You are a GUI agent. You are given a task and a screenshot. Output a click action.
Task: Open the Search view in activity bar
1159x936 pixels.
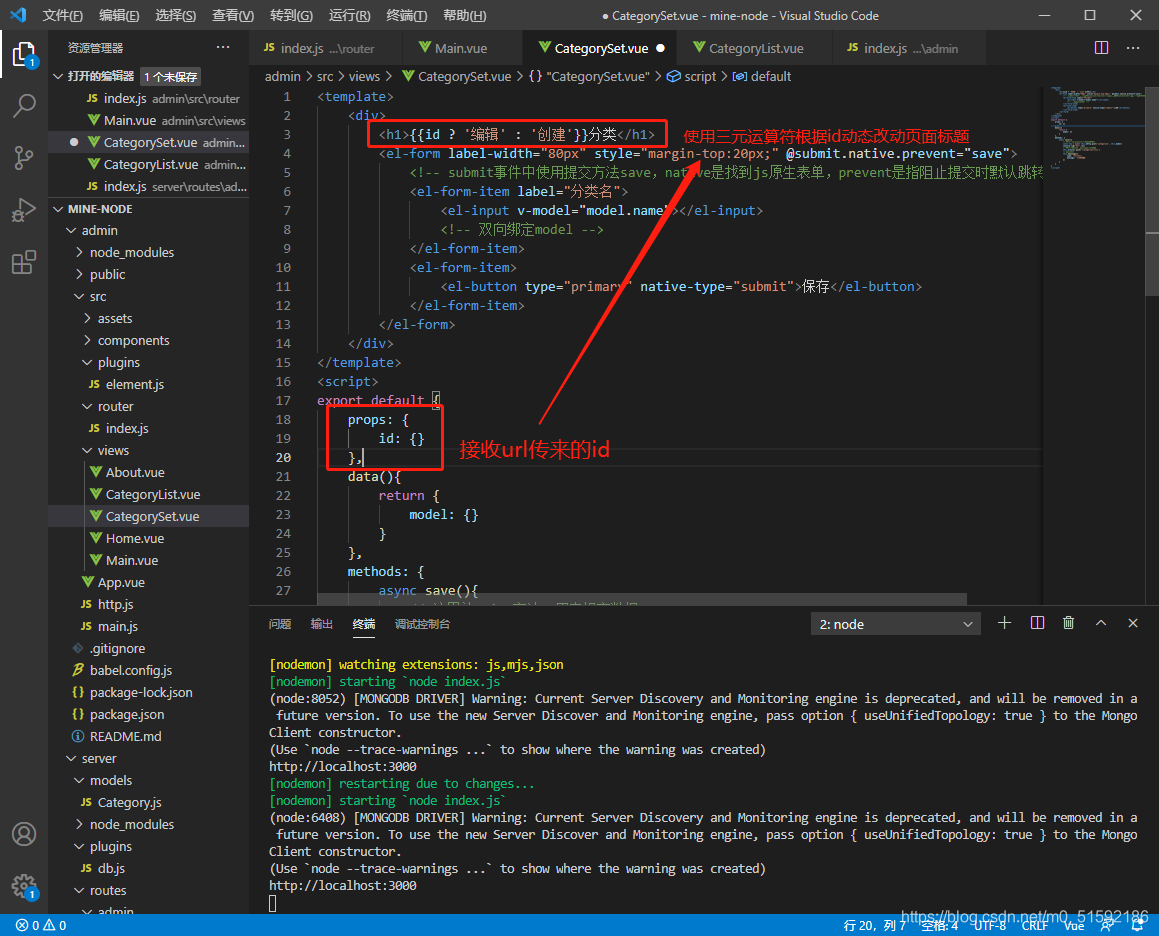pos(24,104)
